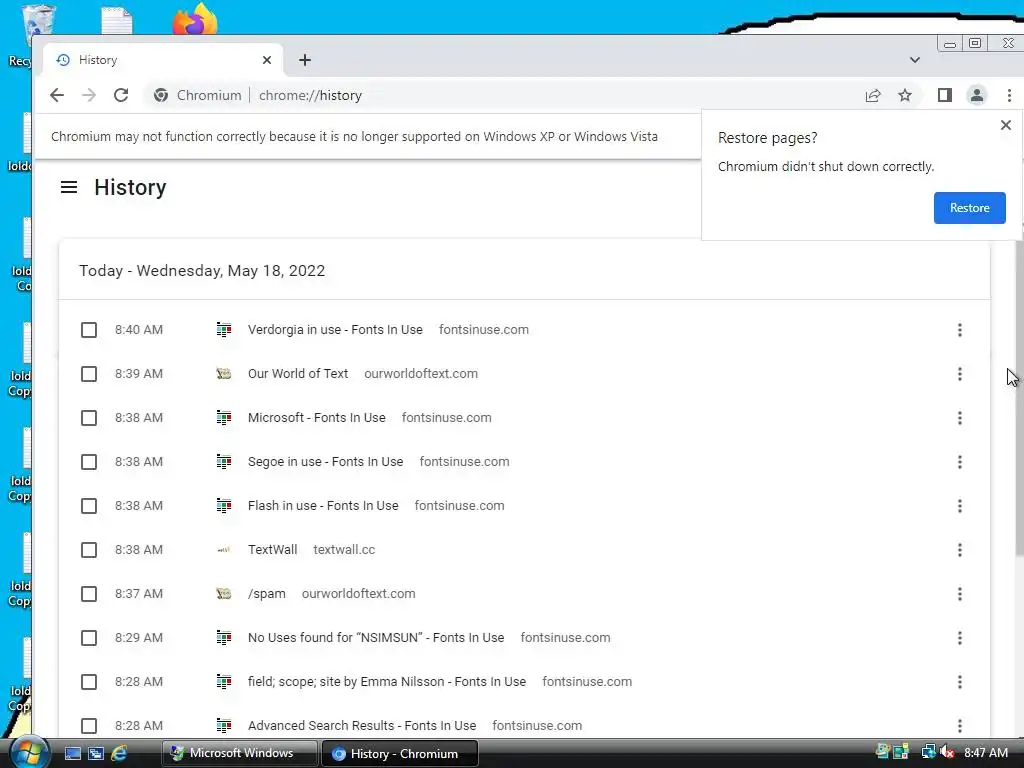Open the Our World of Text link

(298, 374)
